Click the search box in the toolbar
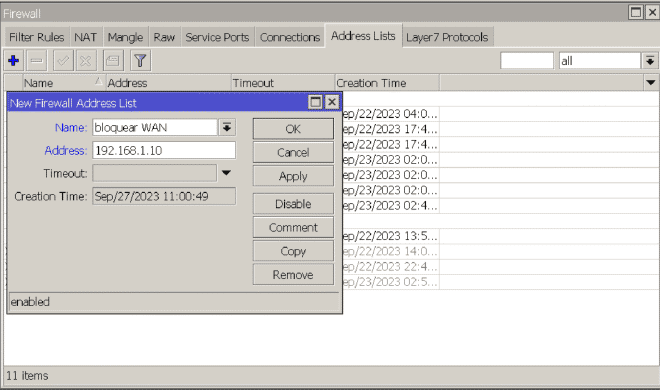This screenshot has width=660, height=390. pyautogui.click(x=527, y=61)
